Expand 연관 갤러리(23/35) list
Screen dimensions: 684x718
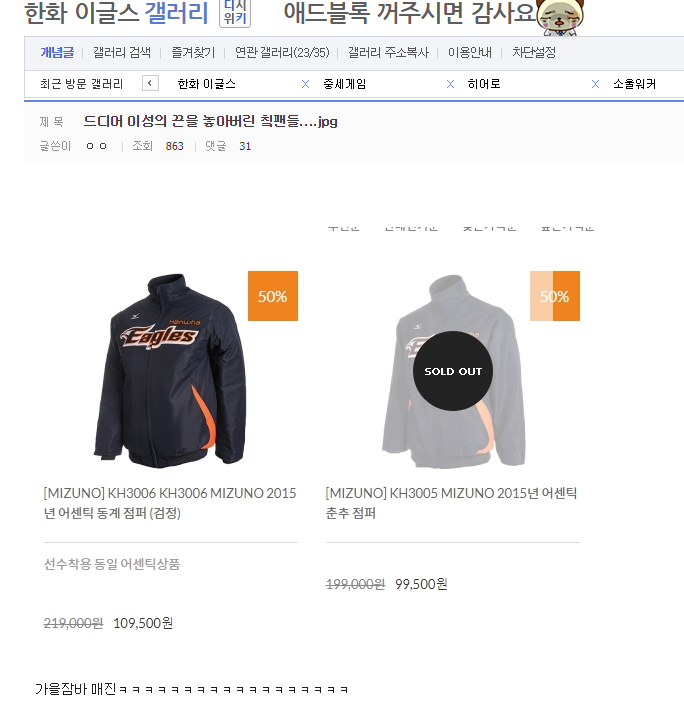pos(282,53)
